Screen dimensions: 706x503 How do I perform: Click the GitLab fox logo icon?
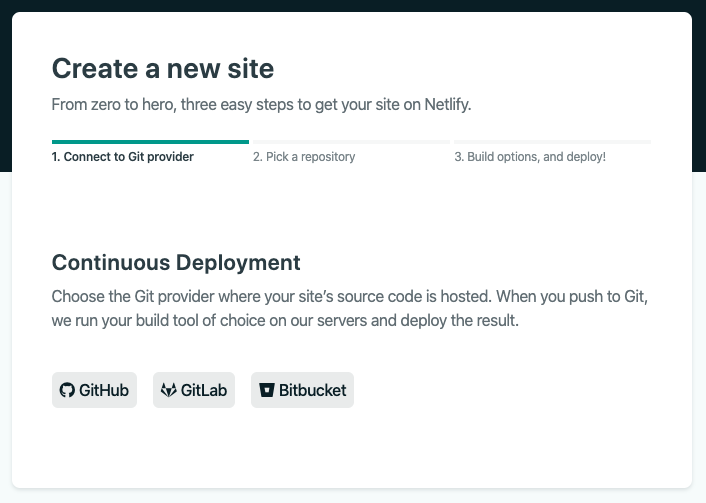tap(169, 390)
